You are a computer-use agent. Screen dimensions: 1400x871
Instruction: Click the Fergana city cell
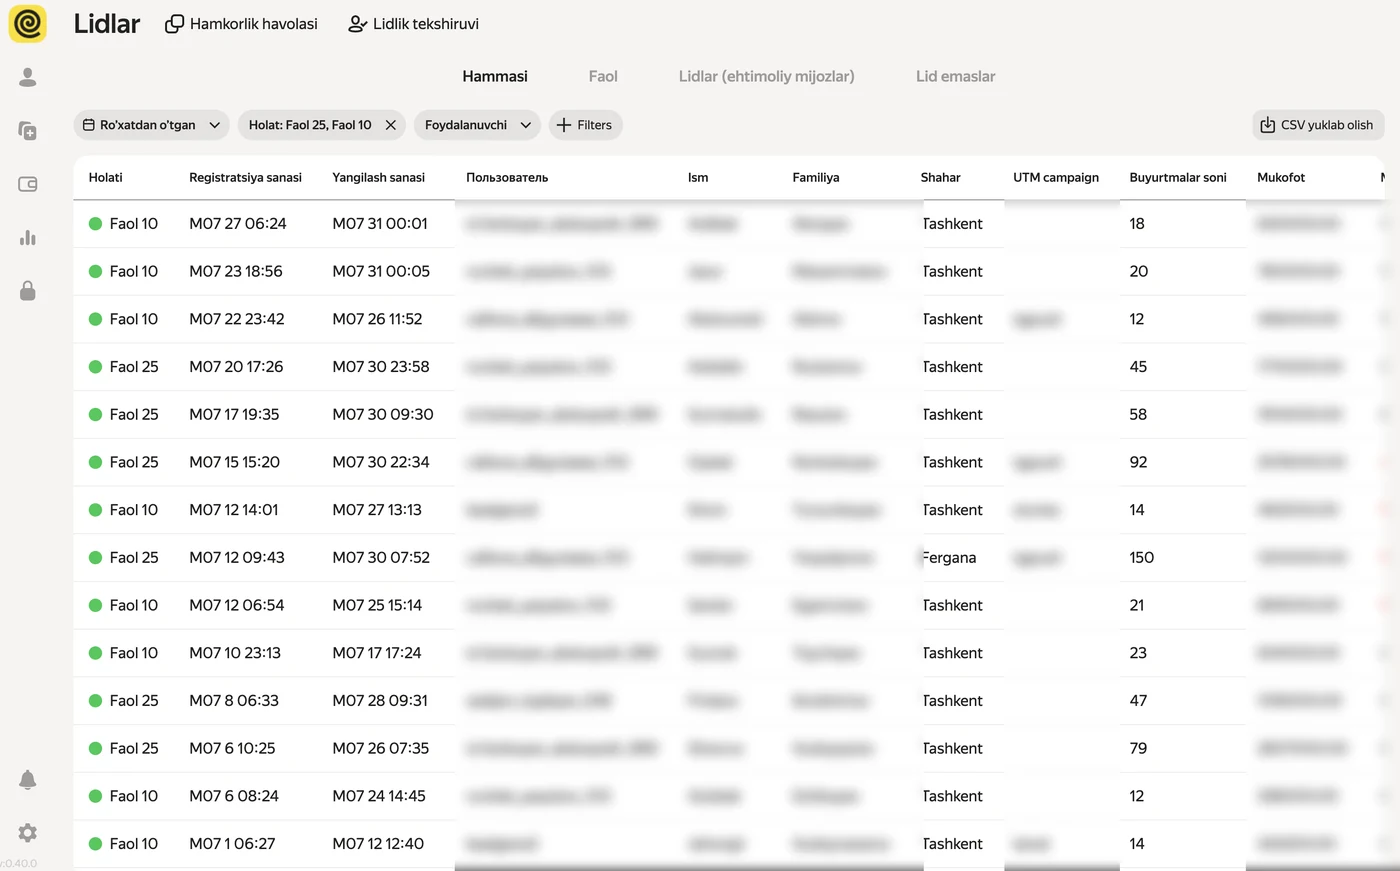(949, 557)
